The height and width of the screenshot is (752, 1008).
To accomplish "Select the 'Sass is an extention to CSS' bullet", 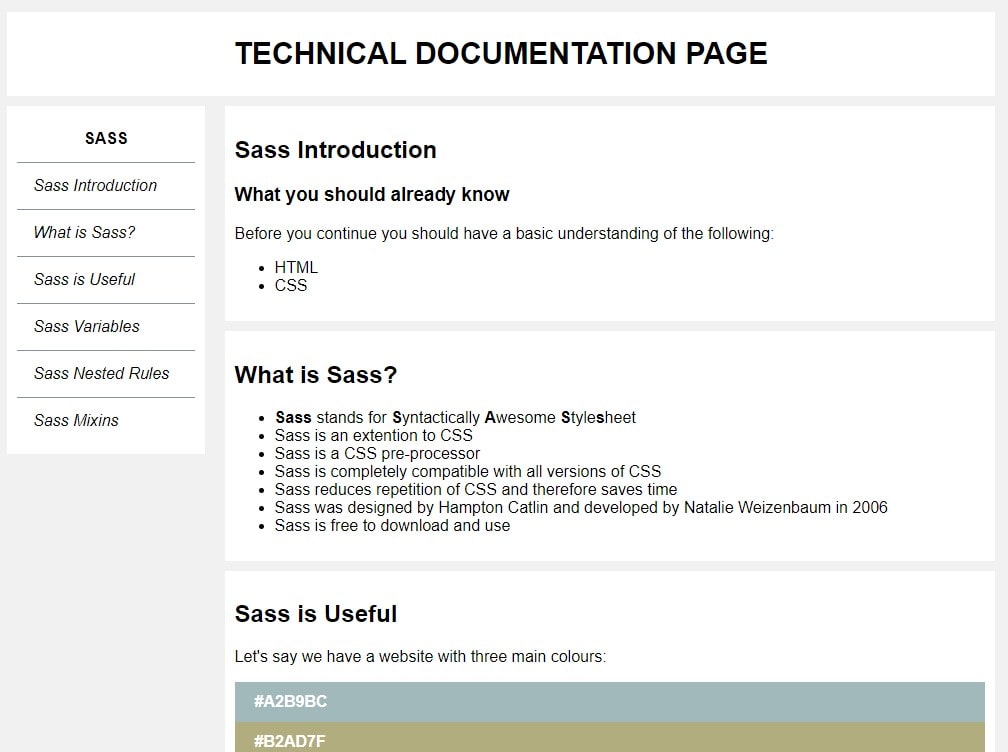I will (374, 435).
